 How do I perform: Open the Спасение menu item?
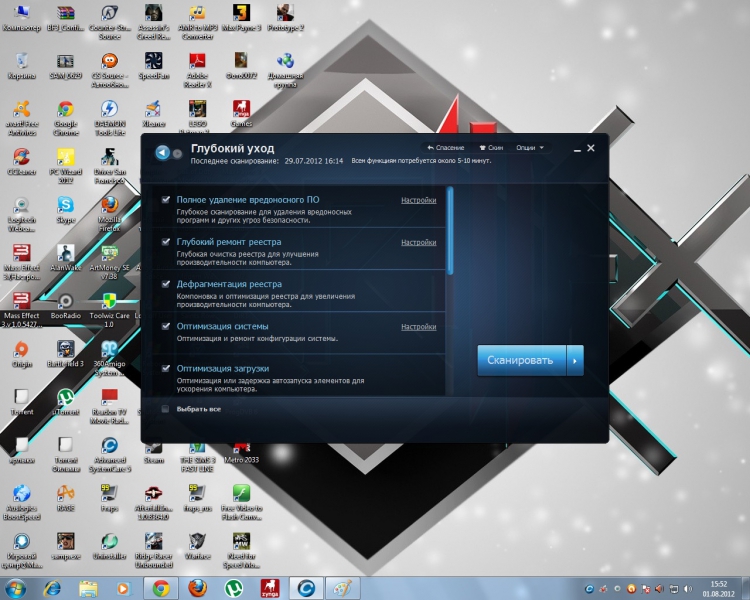tap(446, 148)
